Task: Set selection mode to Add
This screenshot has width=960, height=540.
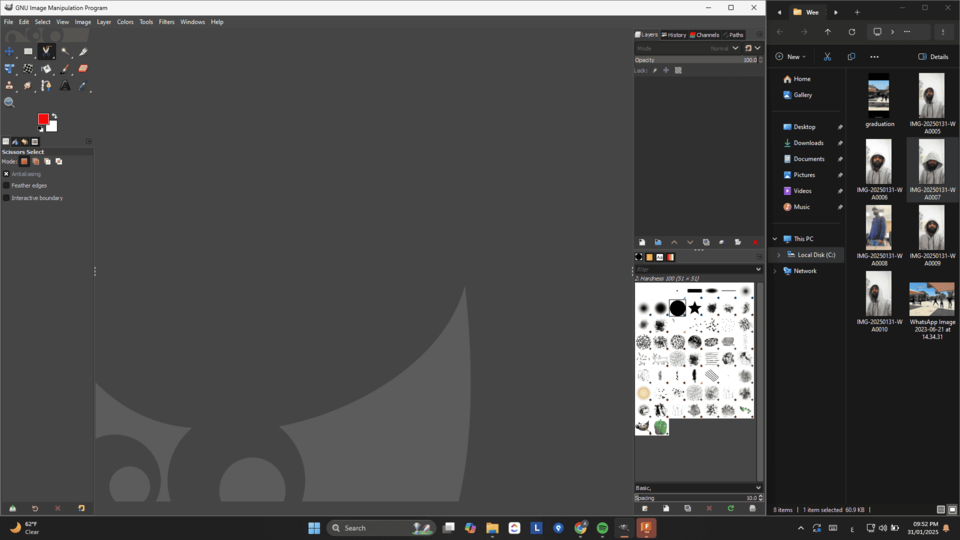Action: tap(36, 162)
